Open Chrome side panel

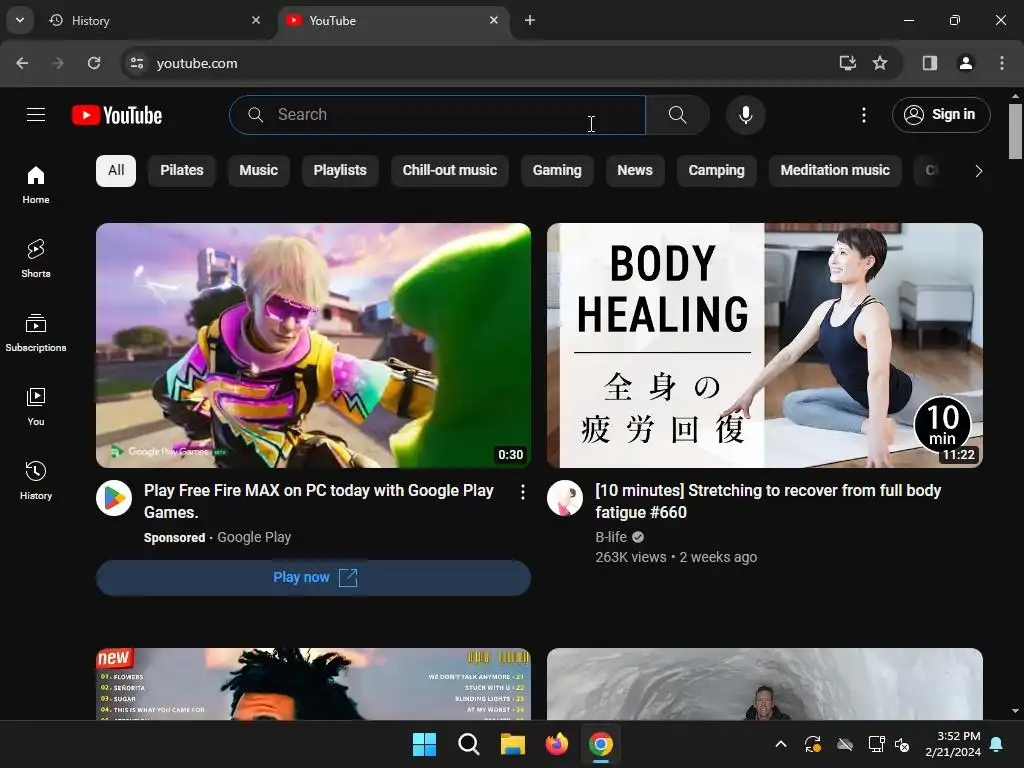[929, 63]
